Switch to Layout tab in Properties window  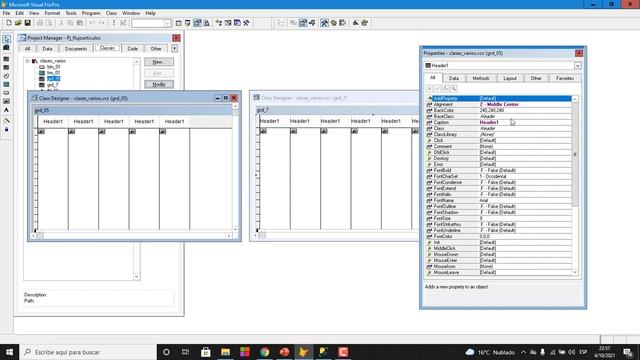[510, 78]
